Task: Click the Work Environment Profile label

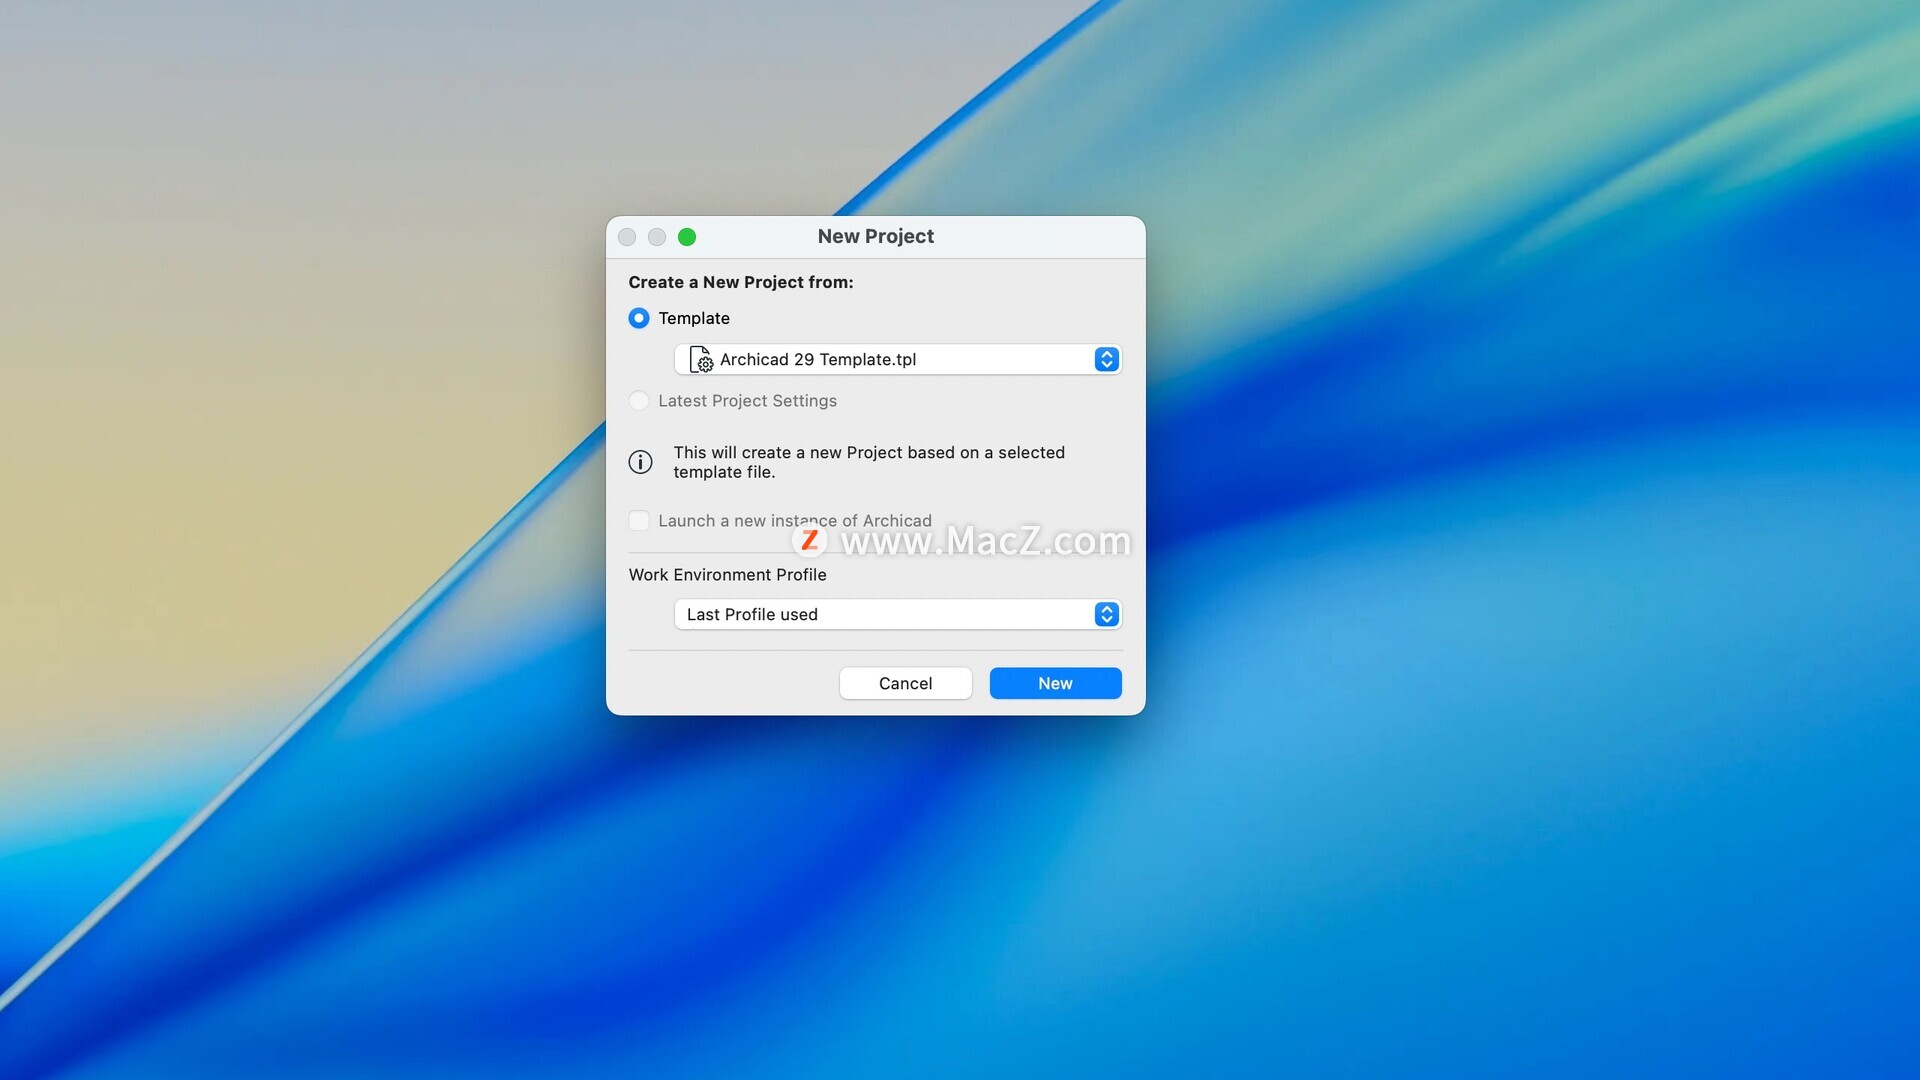Action: click(727, 575)
